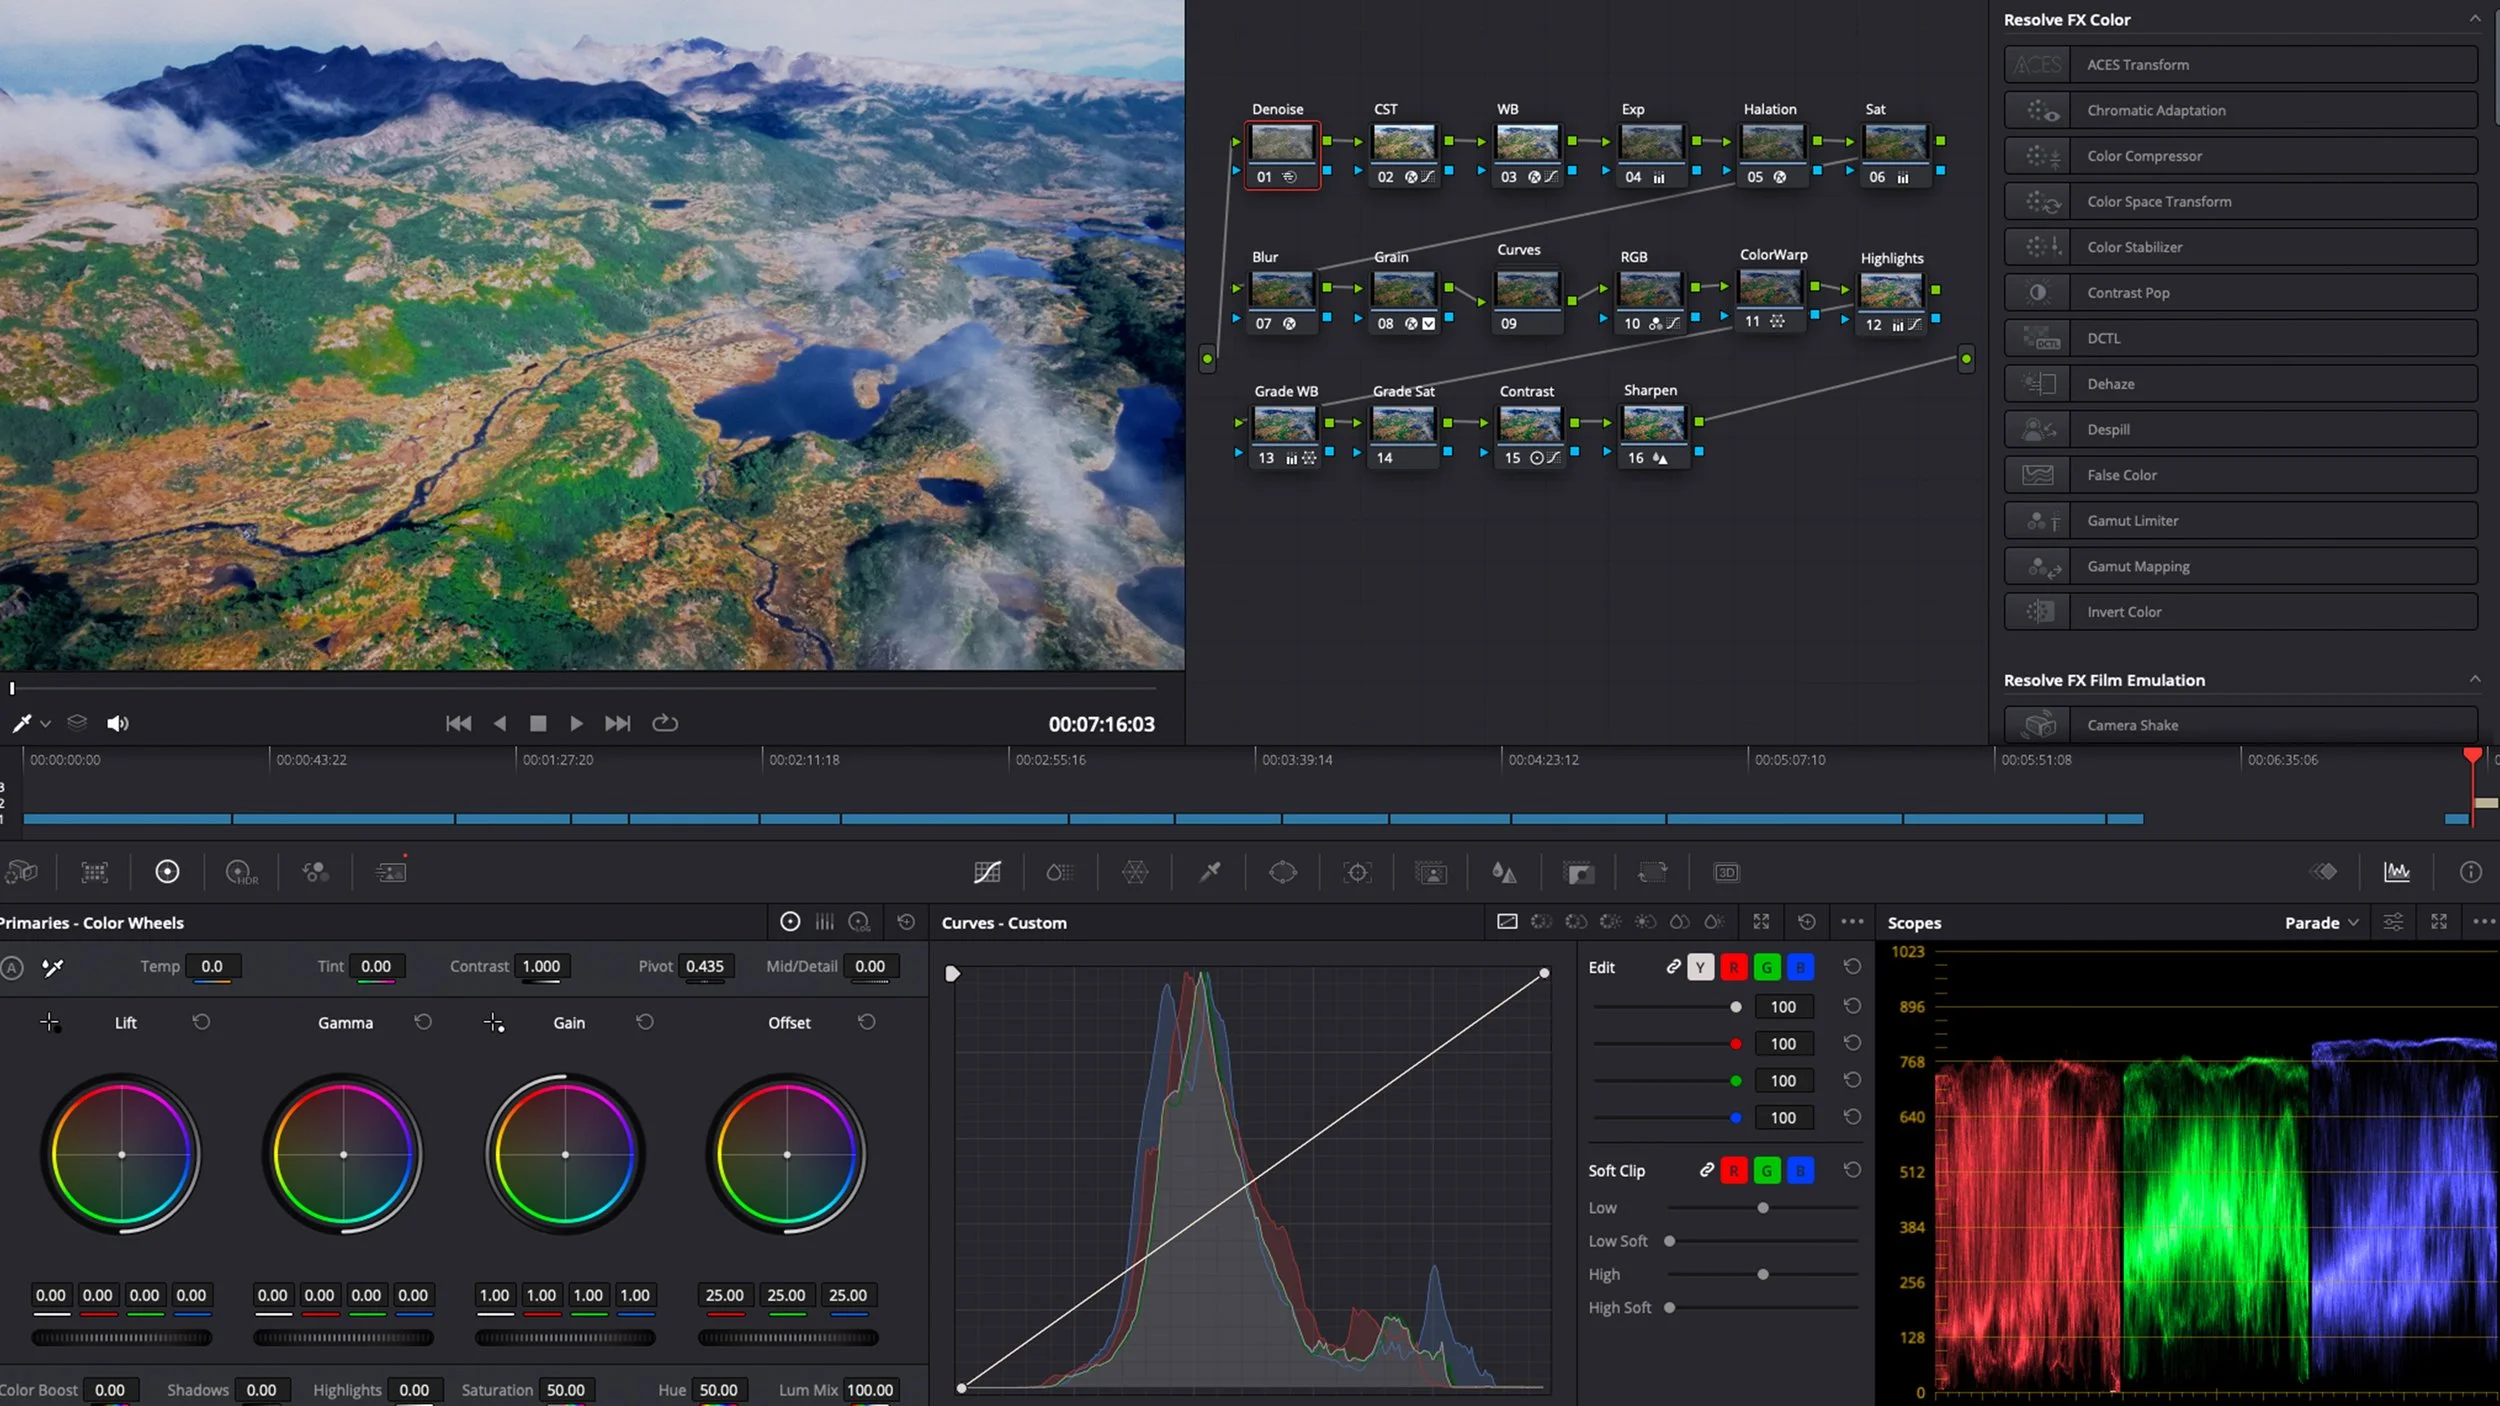This screenshot has width=2500, height=1406.
Task: Toggle Soft Clip red channel
Action: 1734,1170
